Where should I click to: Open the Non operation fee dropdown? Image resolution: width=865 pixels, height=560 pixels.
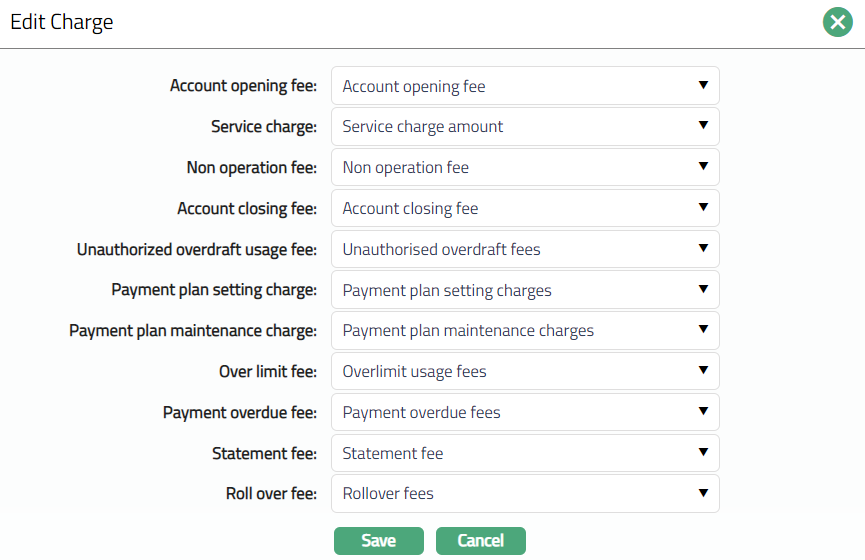(x=525, y=168)
